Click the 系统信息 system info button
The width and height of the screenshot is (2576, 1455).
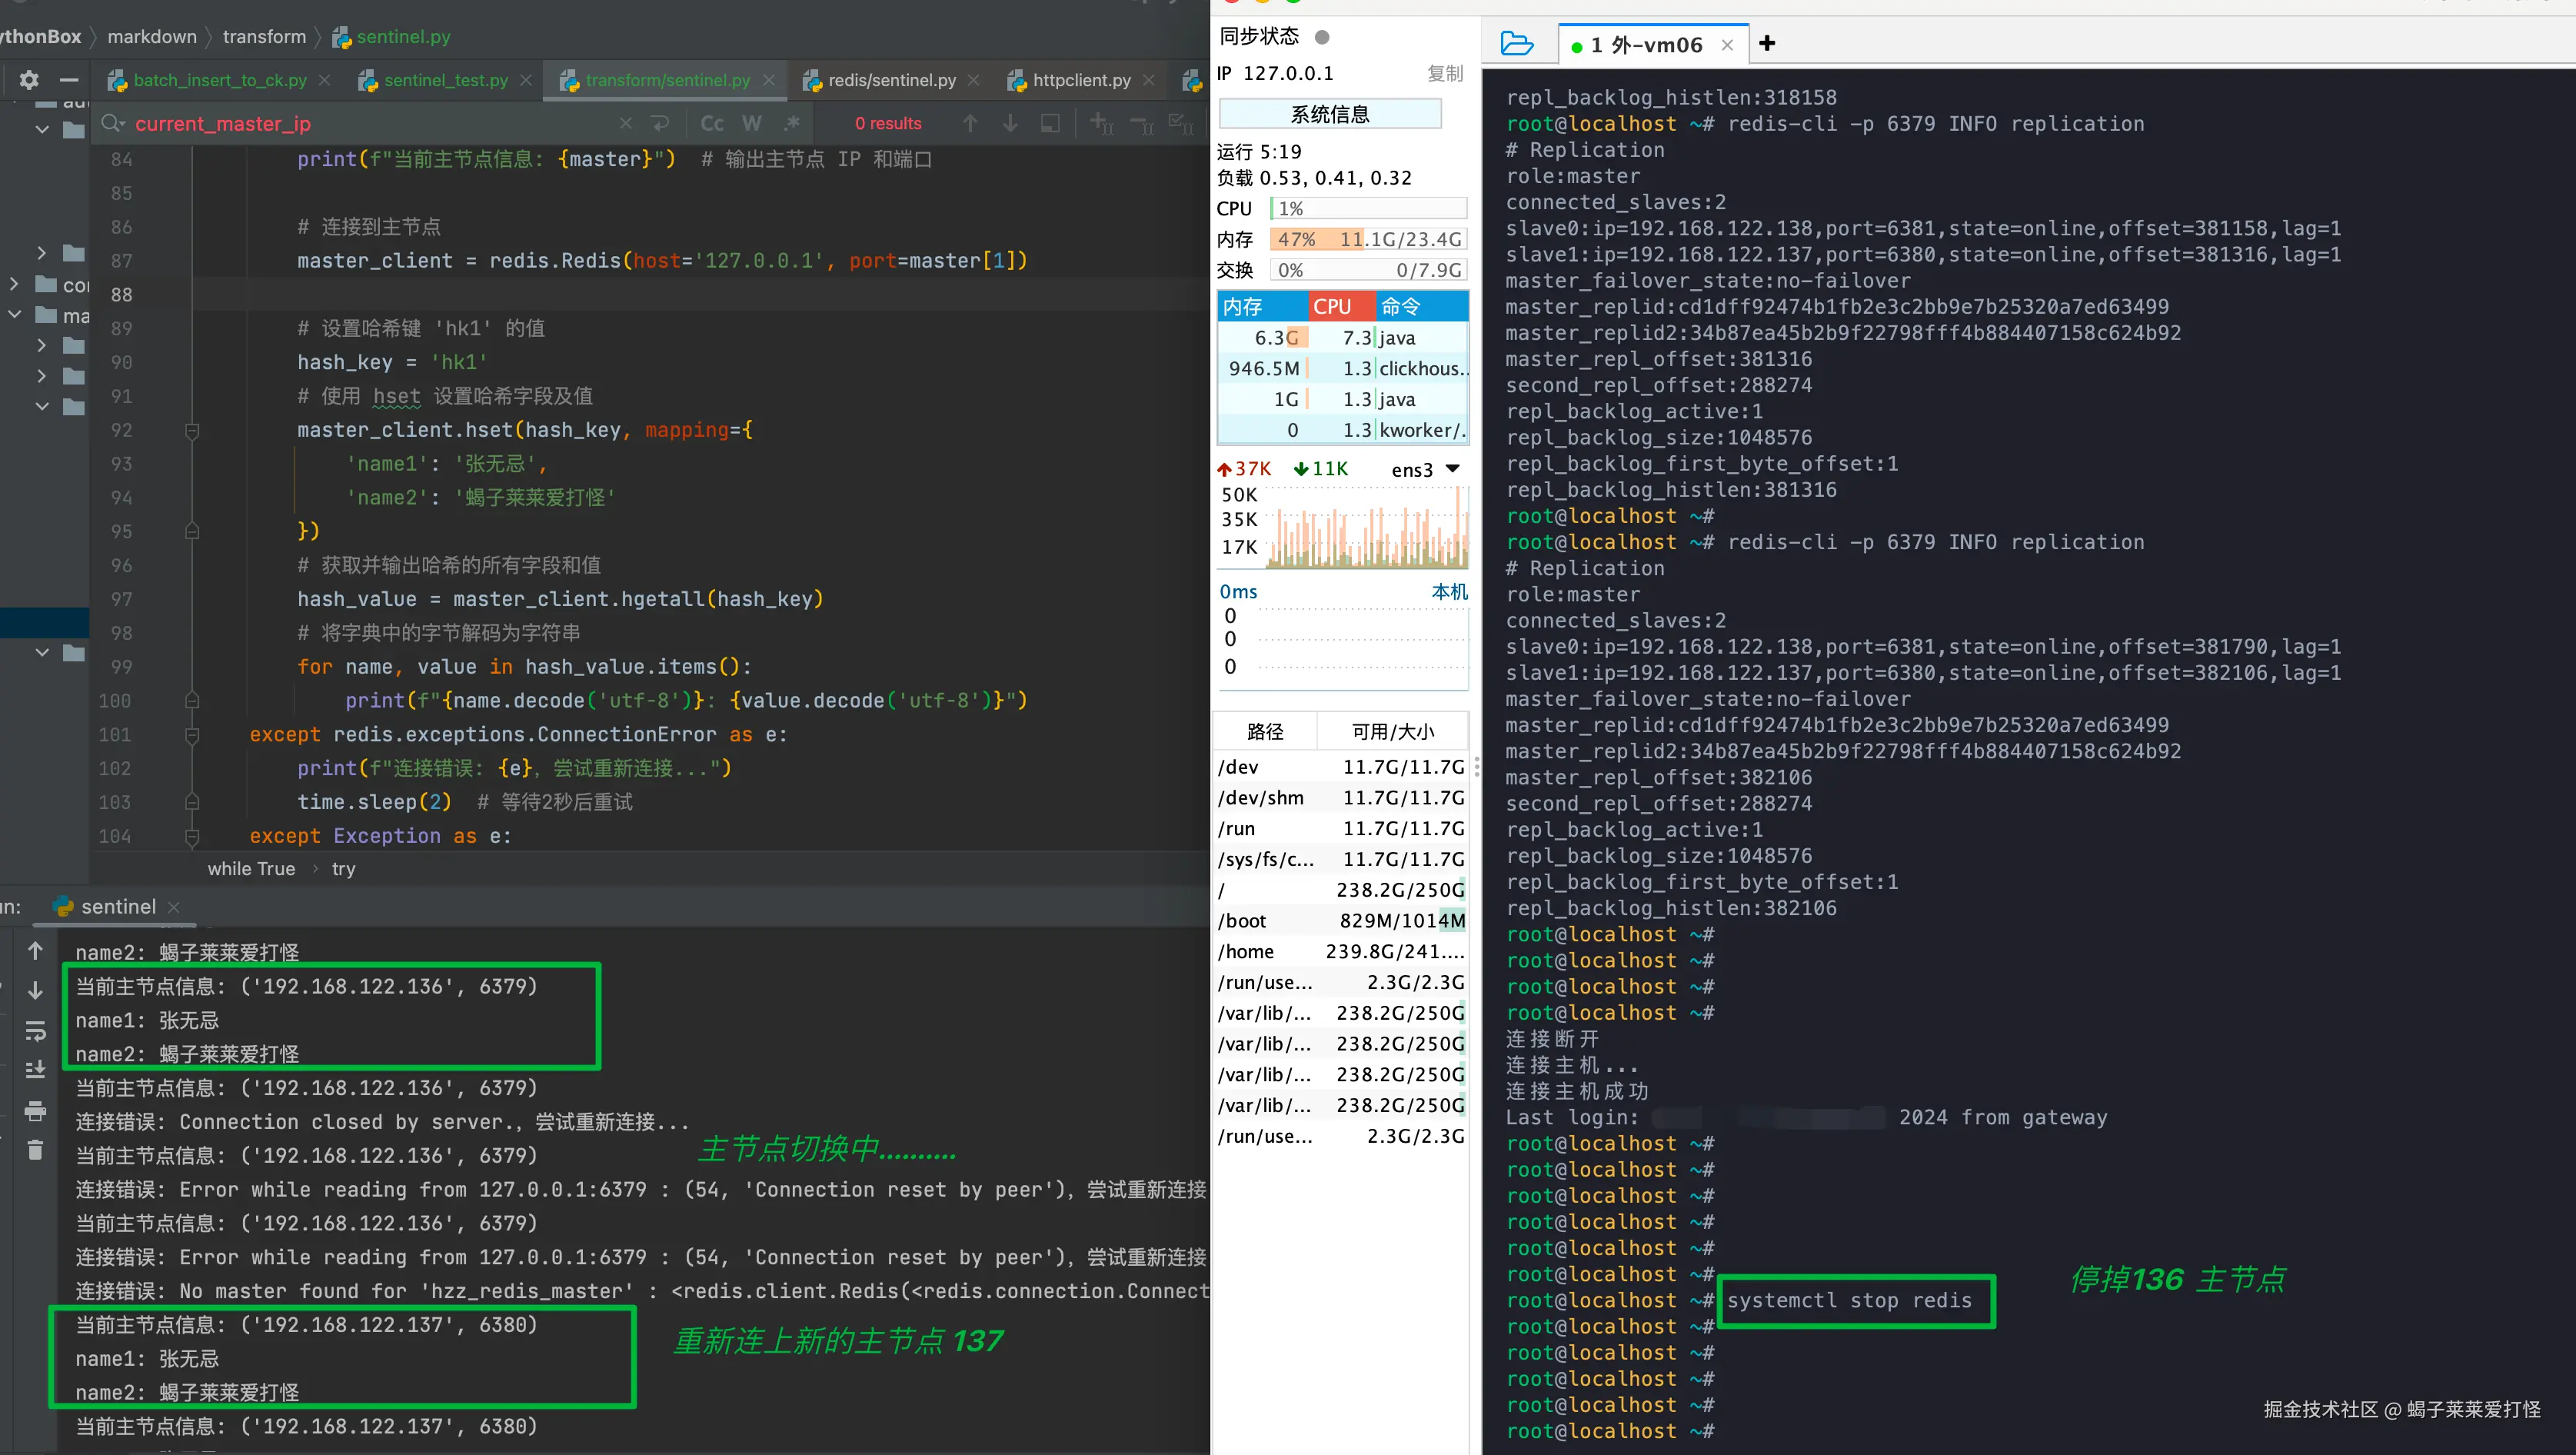coord(1329,114)
